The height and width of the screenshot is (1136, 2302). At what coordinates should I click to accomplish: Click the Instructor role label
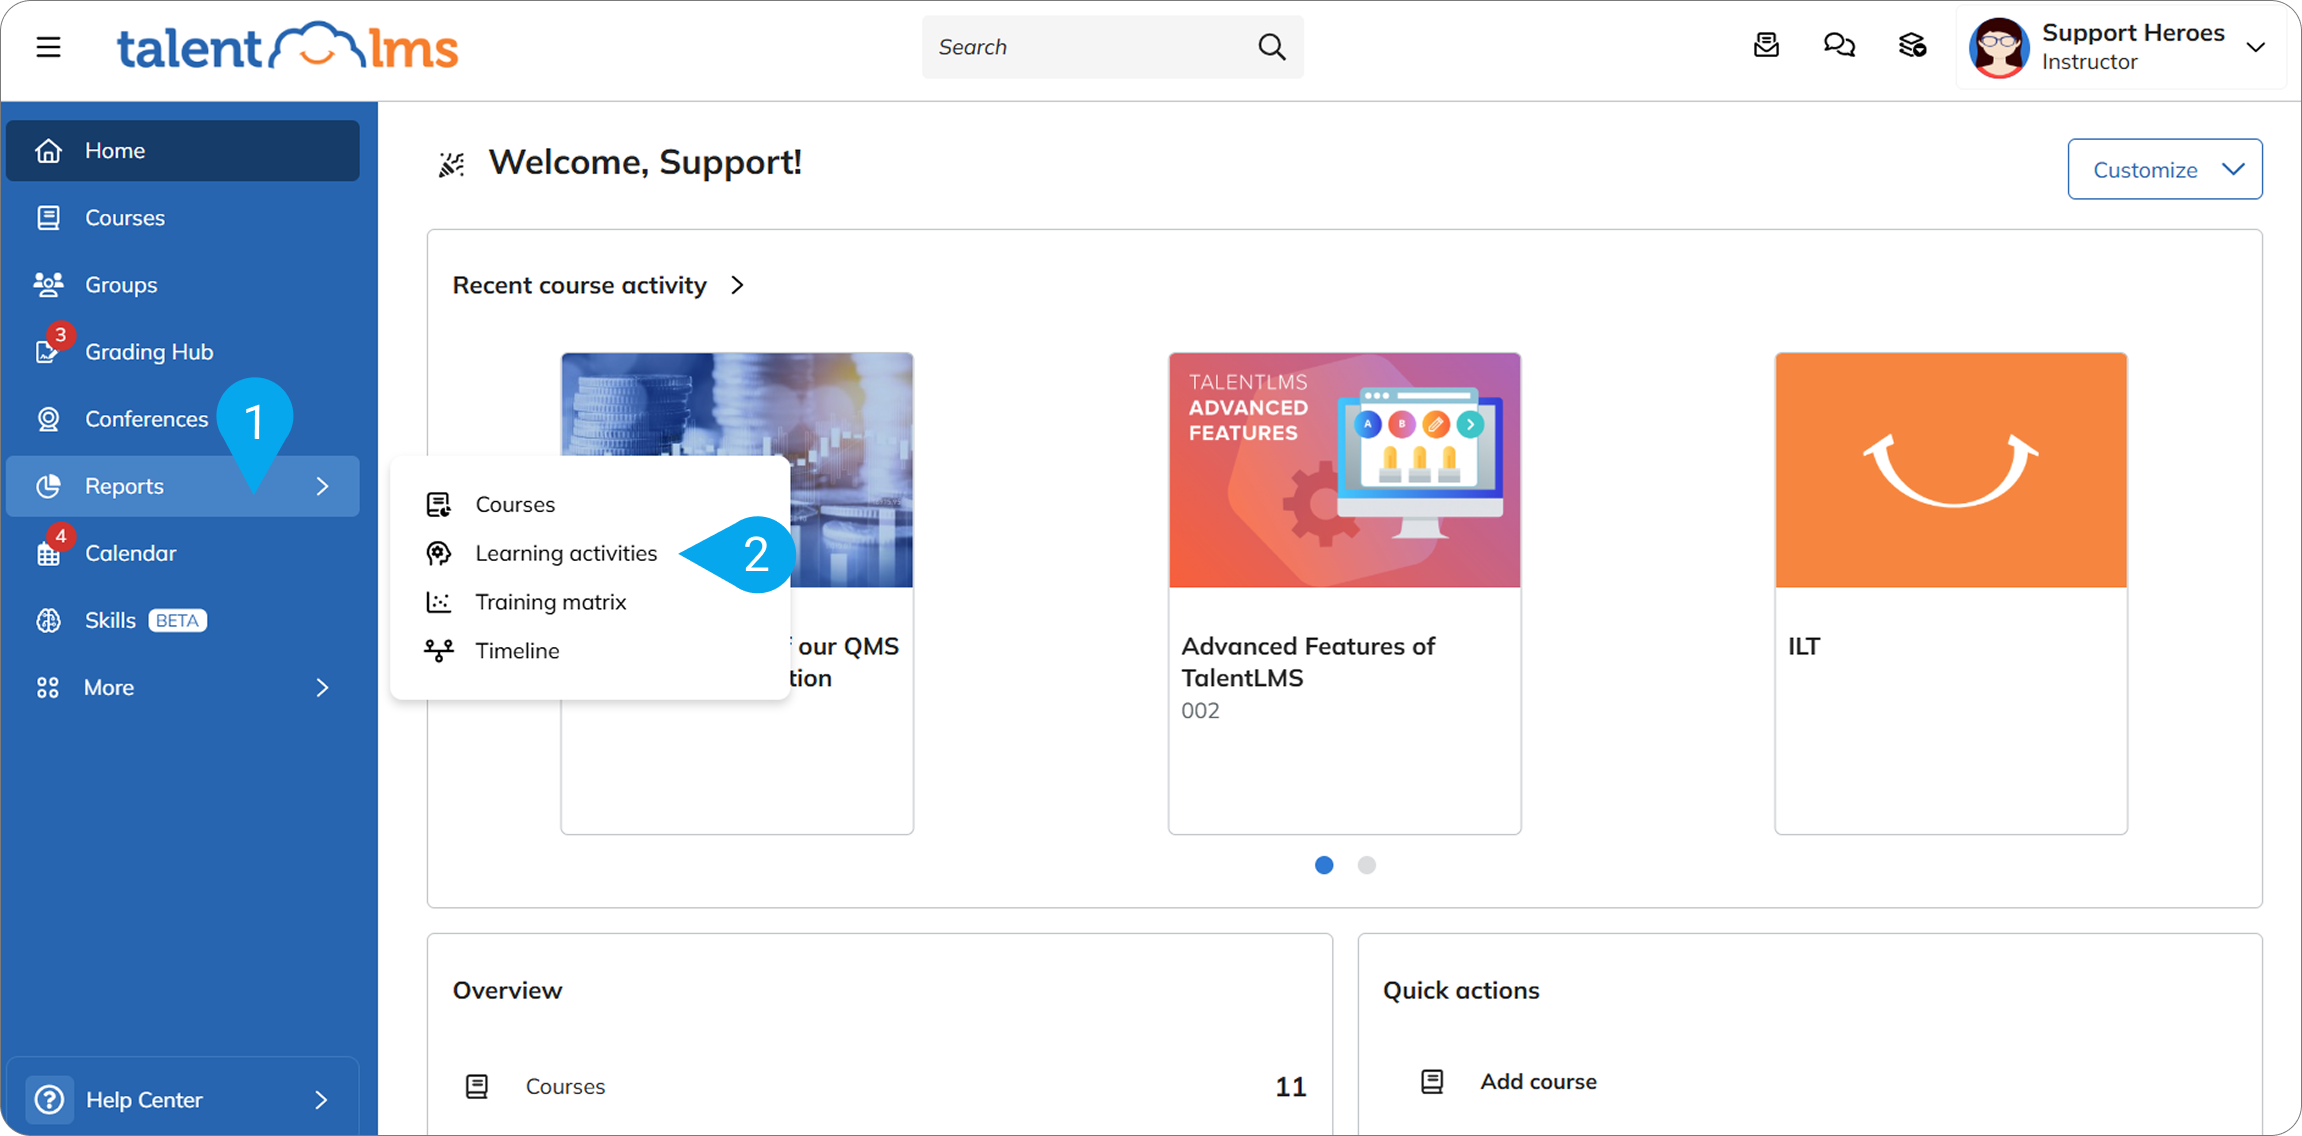click(x=2089, y=62)
